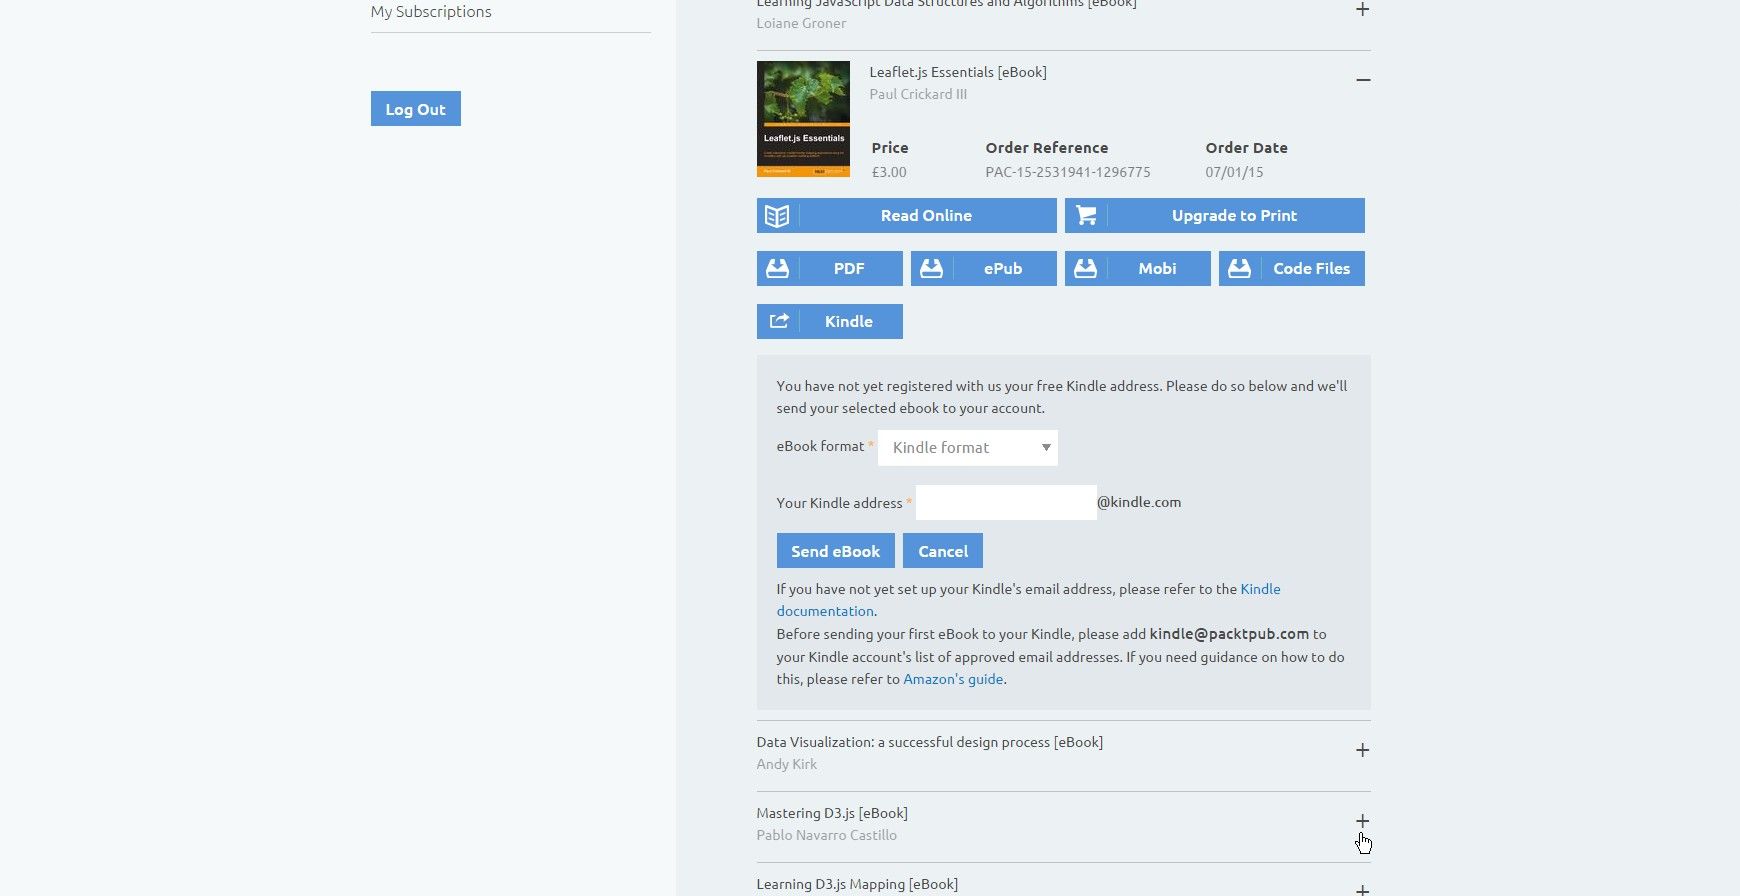Click the author name Pablo Navarro Castillo
Image resolution: width=1740 pixels, height=896 pixels.
tap(826, 835)
